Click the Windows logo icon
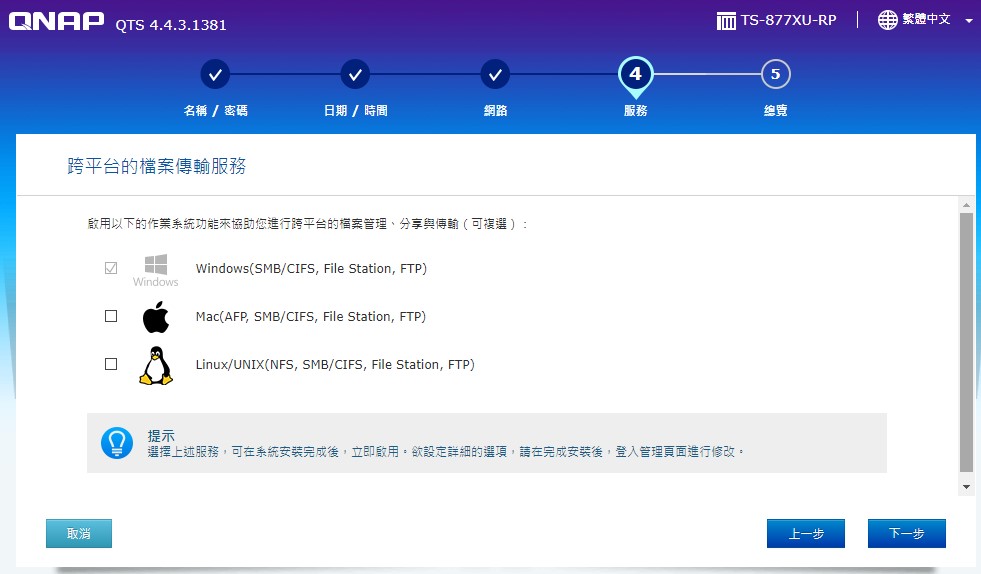This screenshot has height=574, width=981. point(155,265)
